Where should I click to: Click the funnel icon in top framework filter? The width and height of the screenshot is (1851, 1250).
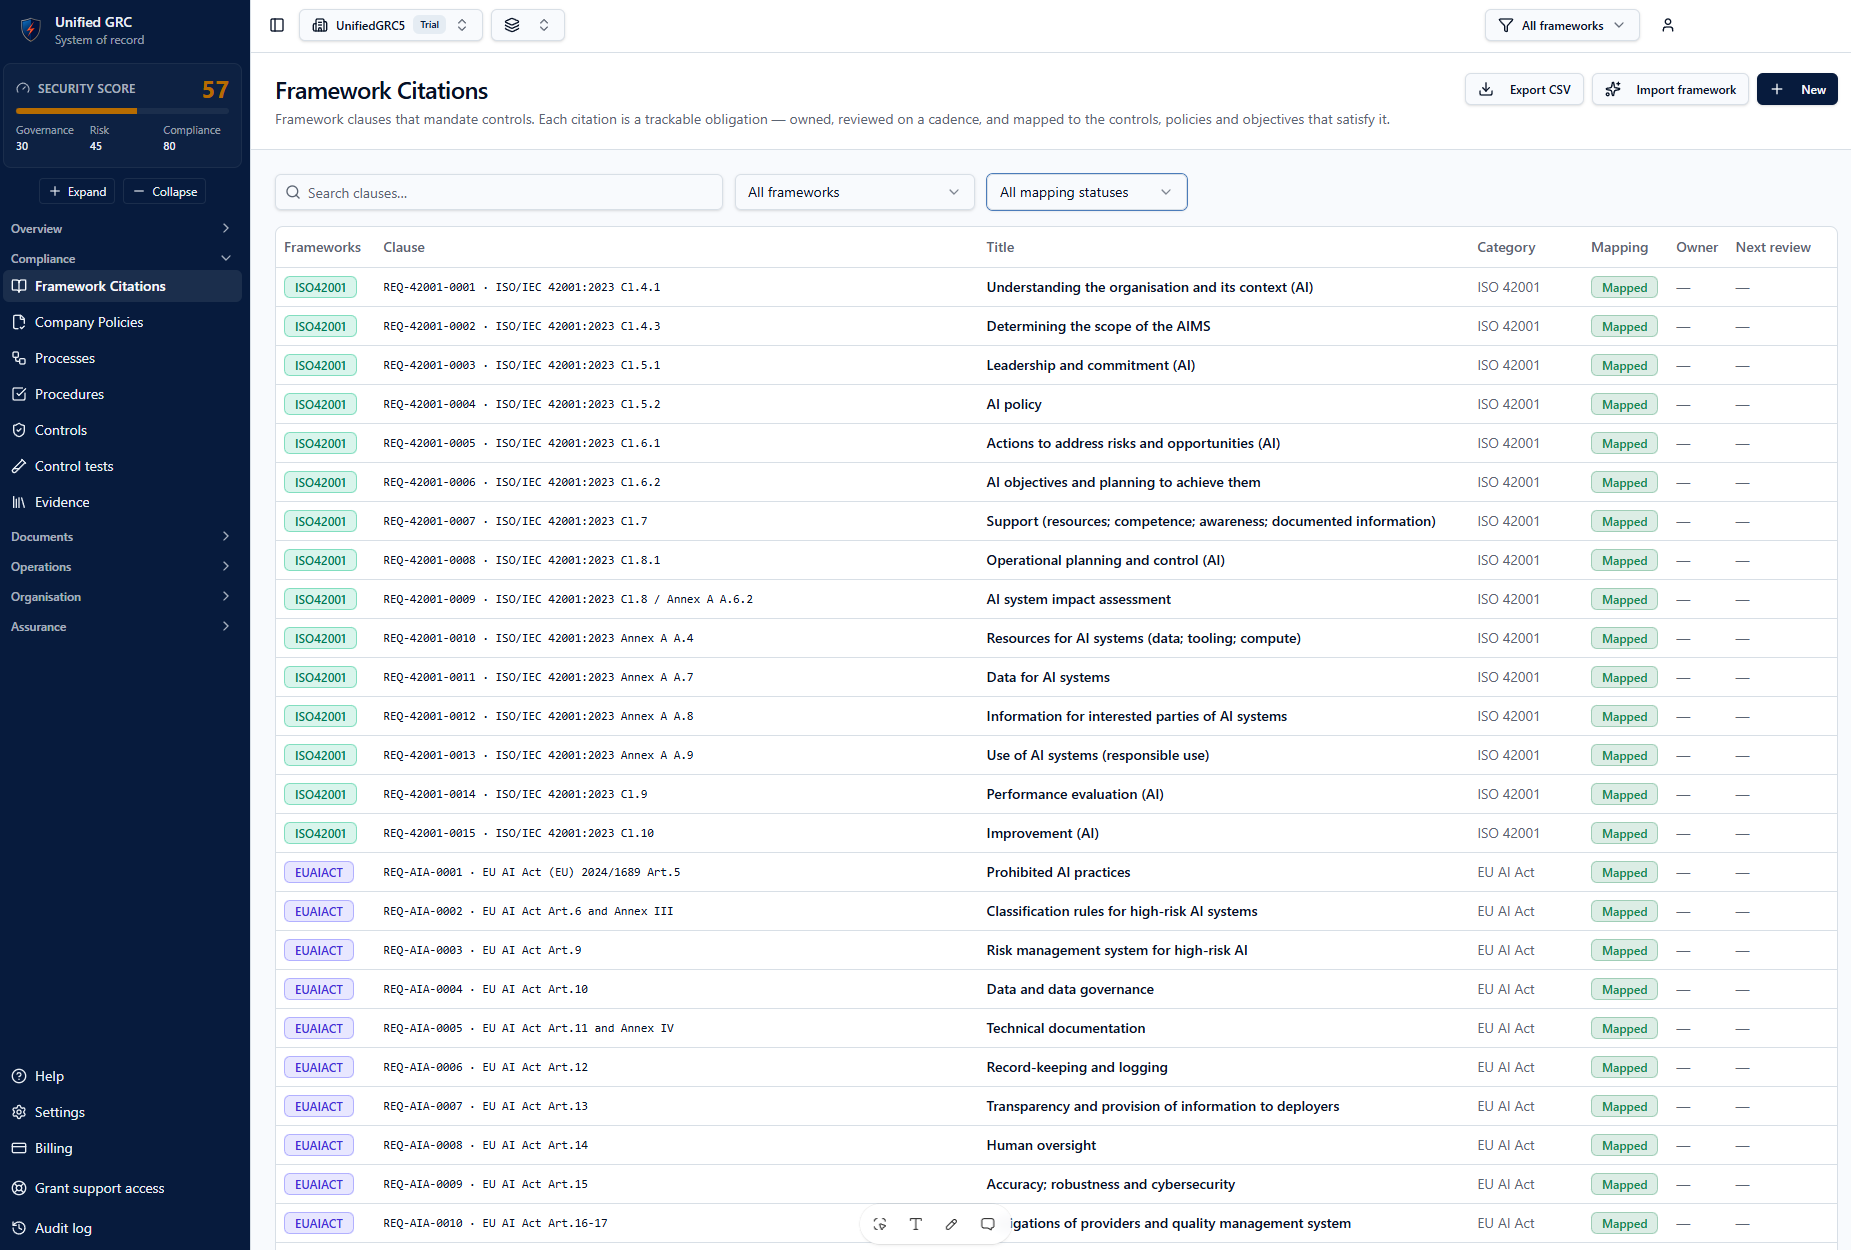click(x=1506, y=25)
